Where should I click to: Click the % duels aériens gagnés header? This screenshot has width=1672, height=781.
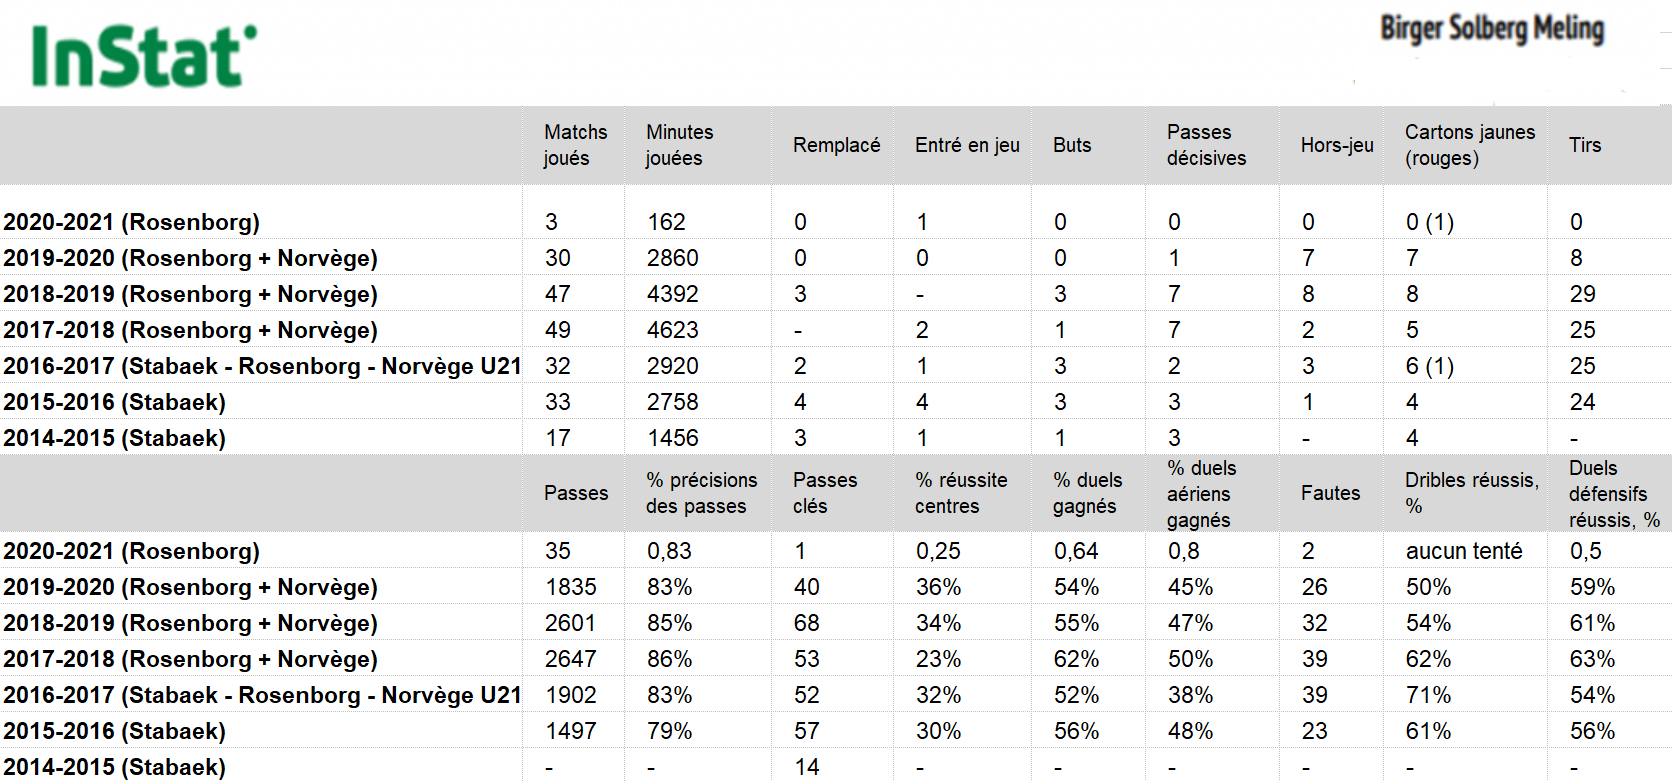(x=1201, y=494)
